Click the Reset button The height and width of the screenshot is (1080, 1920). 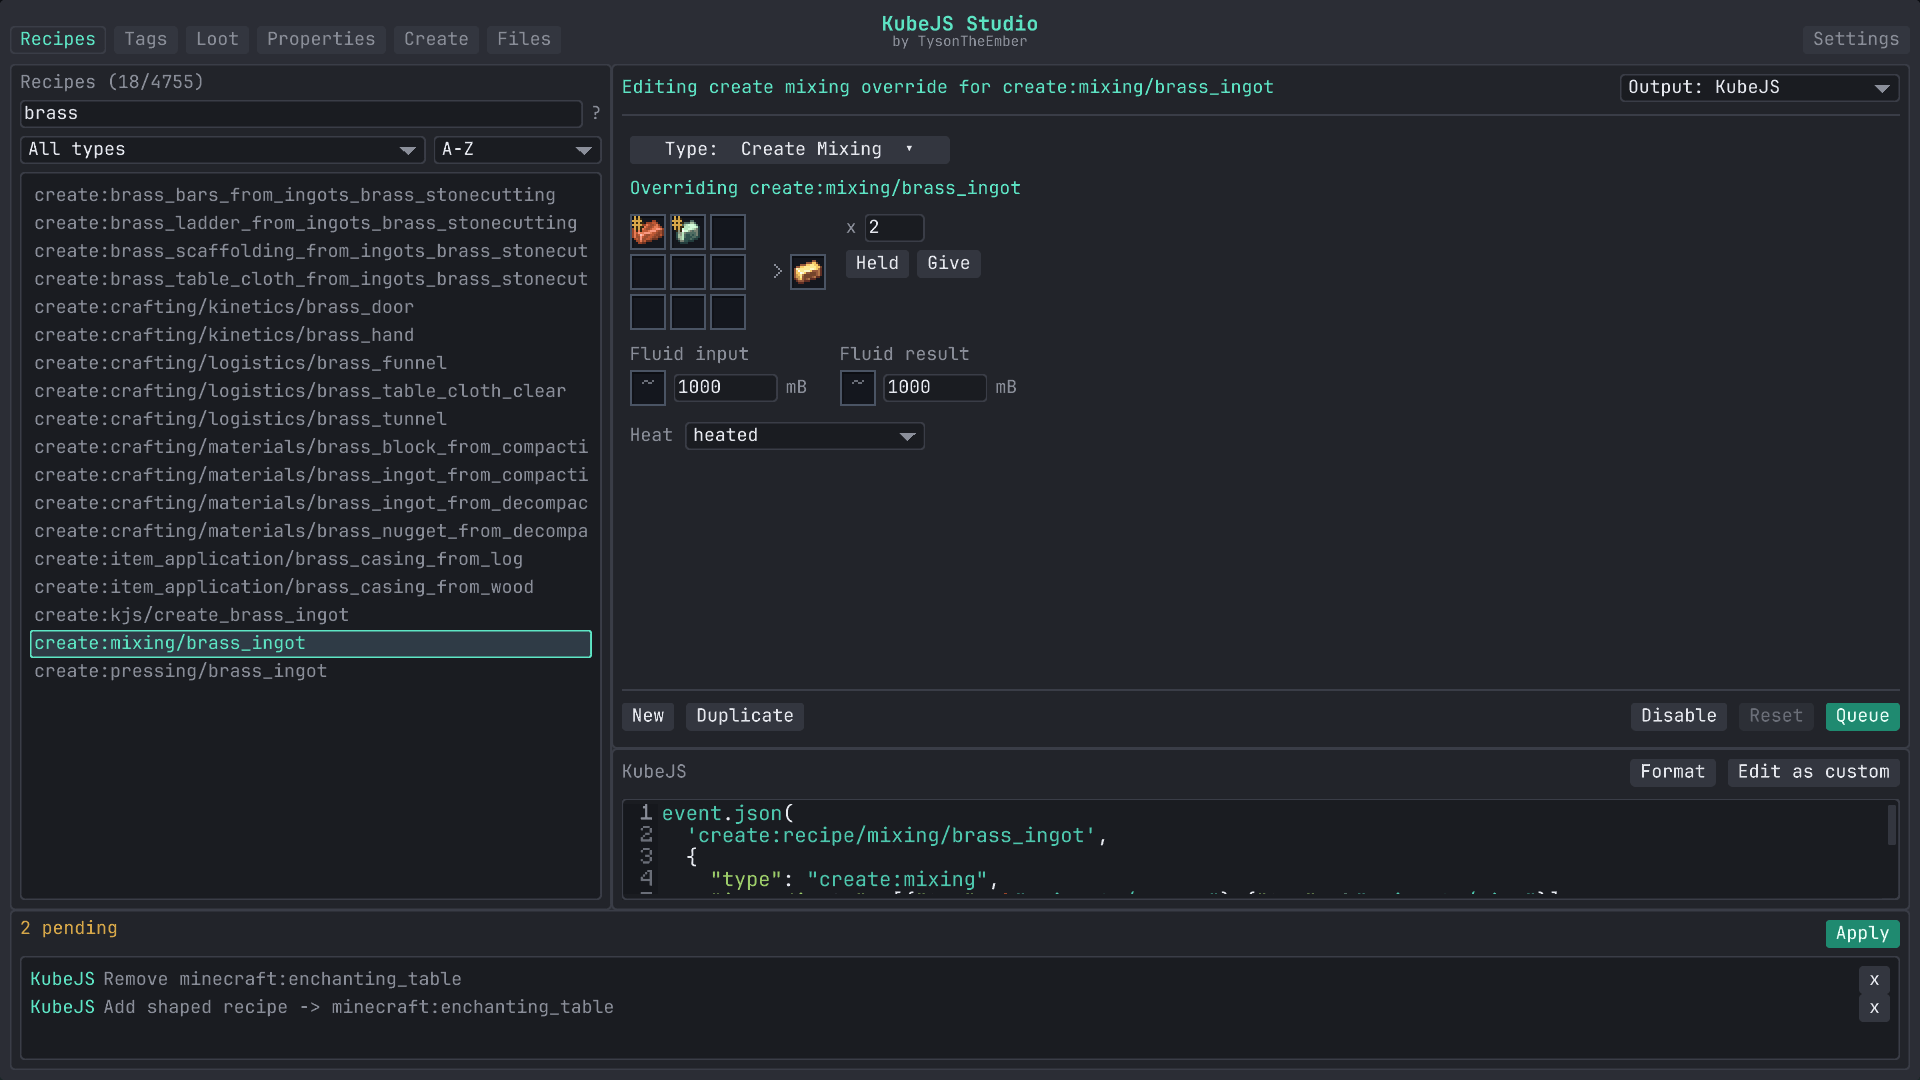click(x=1776, y=717)
